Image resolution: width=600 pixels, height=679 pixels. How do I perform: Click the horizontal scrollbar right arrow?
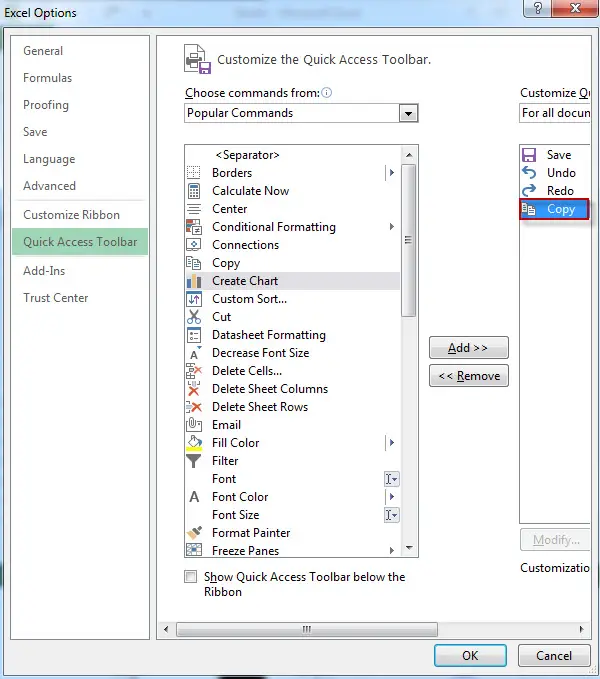point(581,629)
